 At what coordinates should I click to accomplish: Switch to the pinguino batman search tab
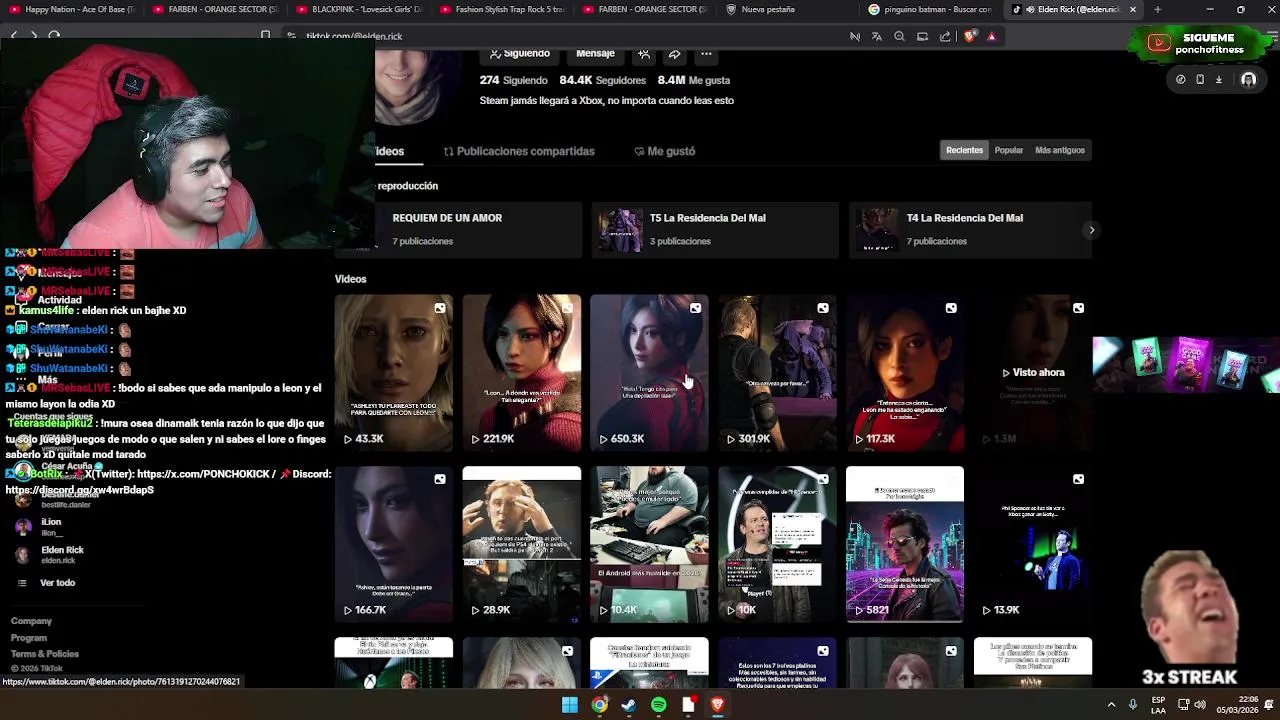tap(930, 9)
